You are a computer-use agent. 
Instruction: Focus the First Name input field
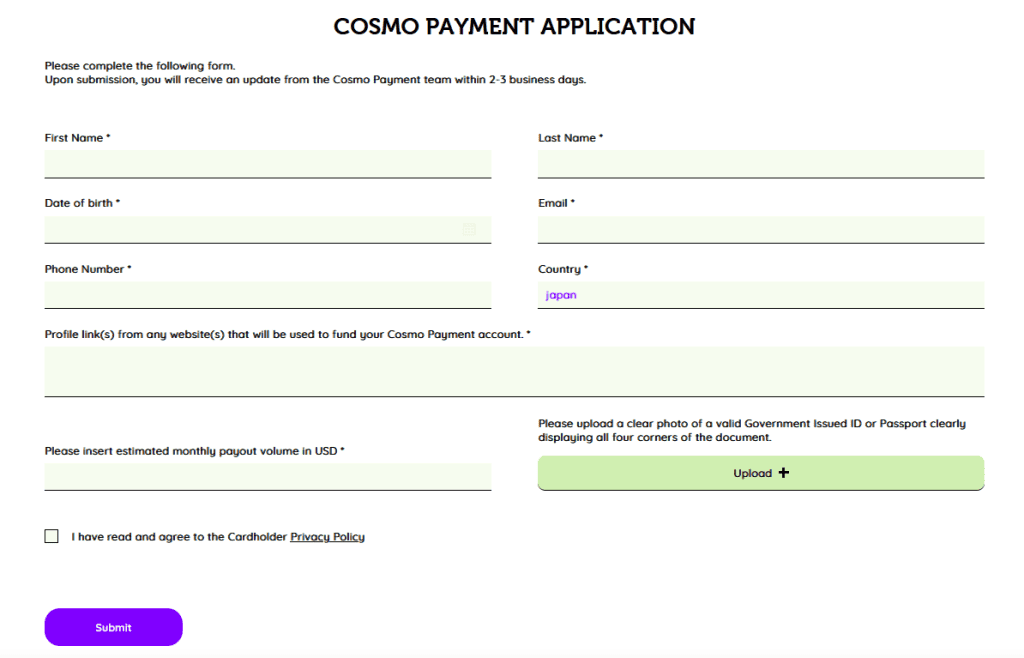point(268,164)
